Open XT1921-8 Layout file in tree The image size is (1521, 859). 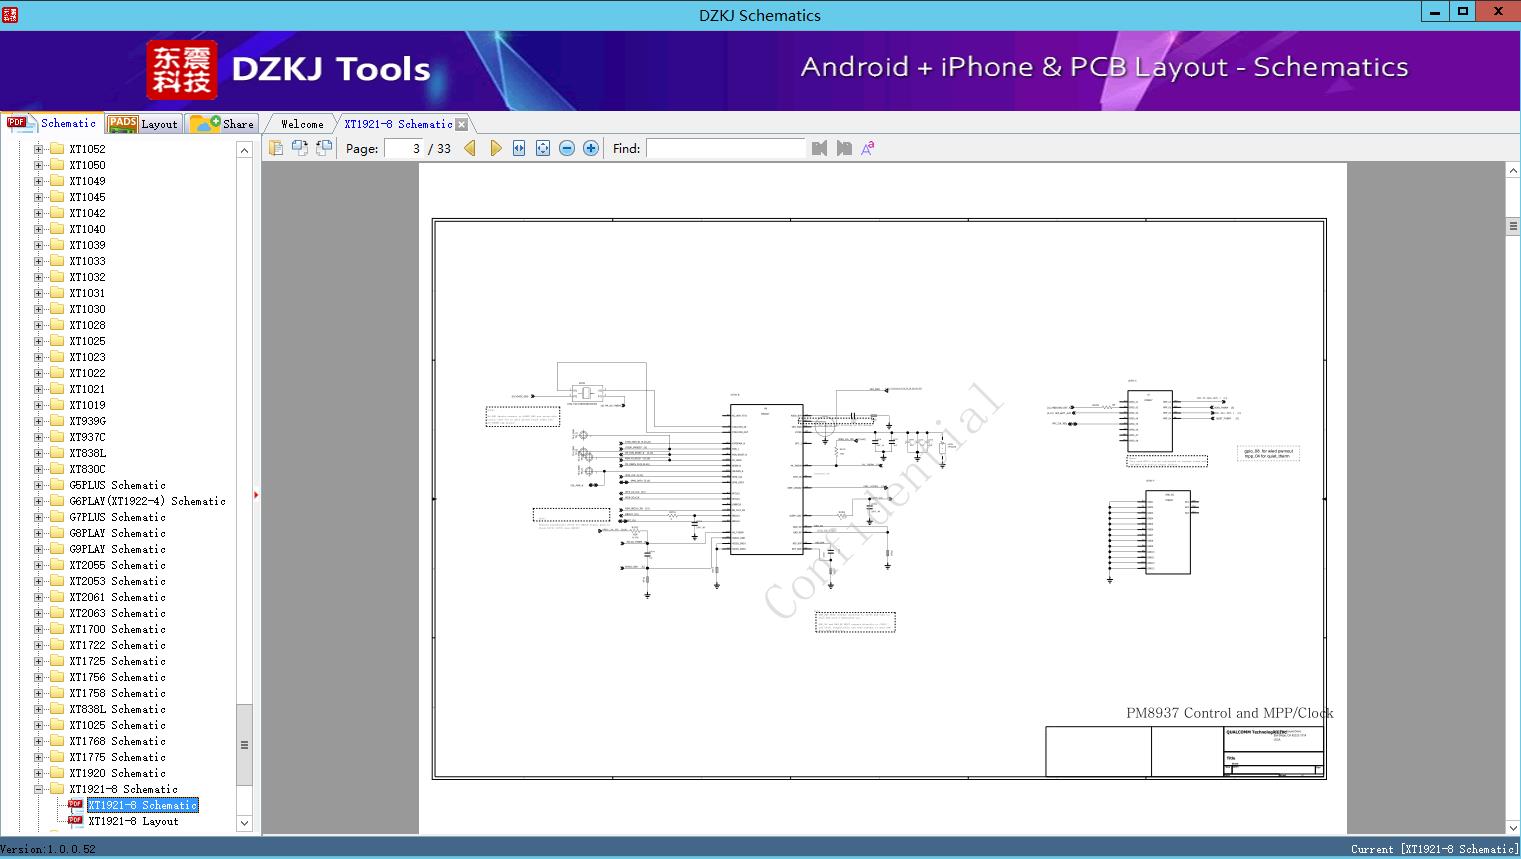[x=133, y=821]
